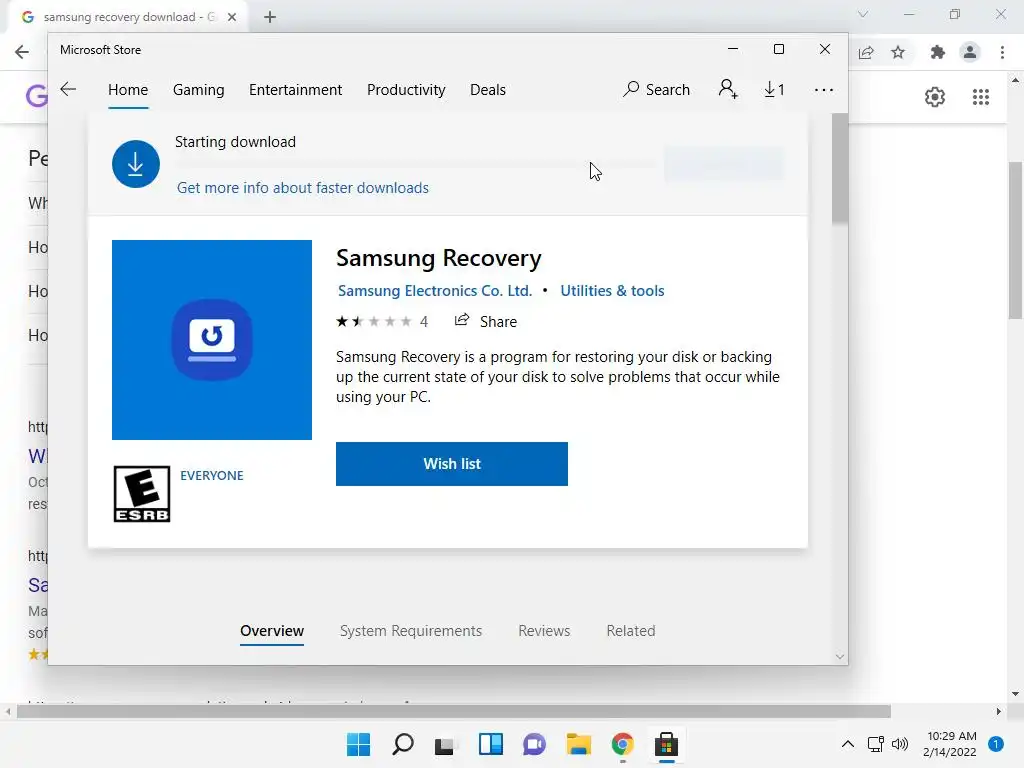Click Chrome share page icon
Viewport: 1024px width, 768px height.
tap(866, 52)
